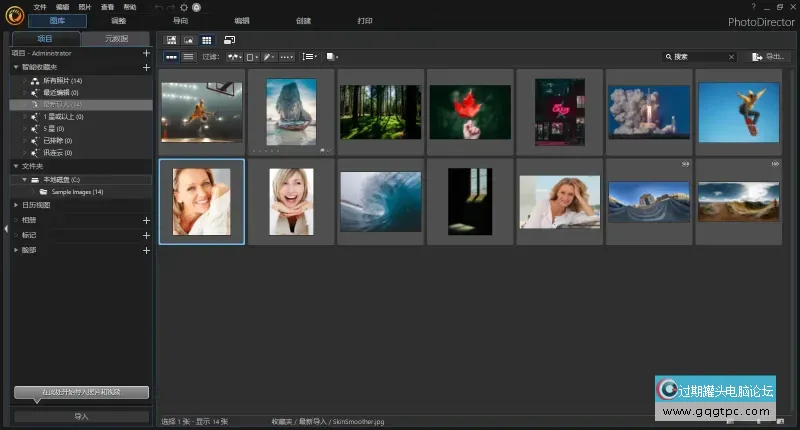The height and width of the screenshot is (430, 800).
Task: Open the edited status filter dropdown
Action: [269, 57]
